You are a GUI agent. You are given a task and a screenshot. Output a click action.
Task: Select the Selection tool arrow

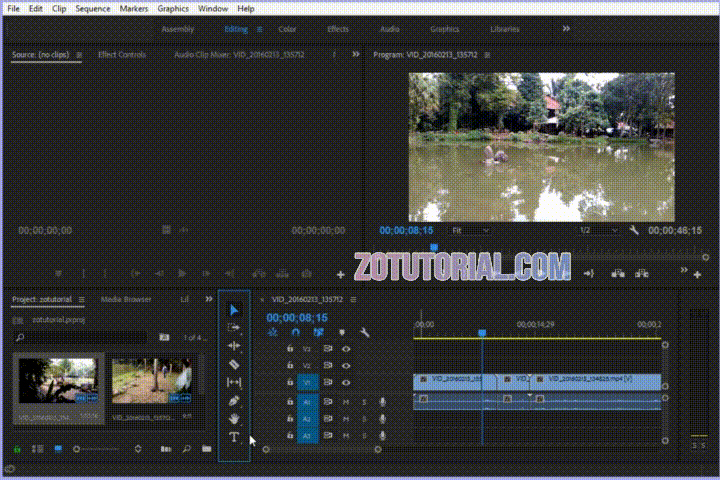point(234,310)
